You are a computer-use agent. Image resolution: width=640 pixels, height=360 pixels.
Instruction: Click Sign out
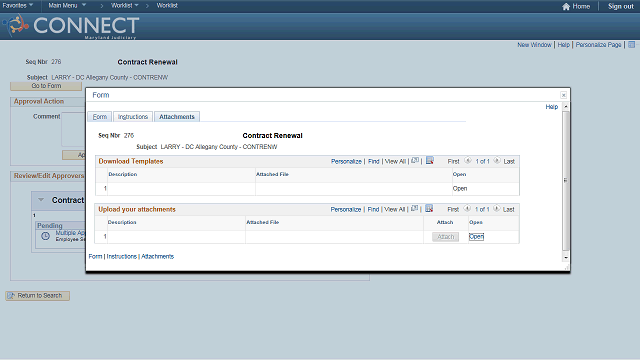coord(620,7)
